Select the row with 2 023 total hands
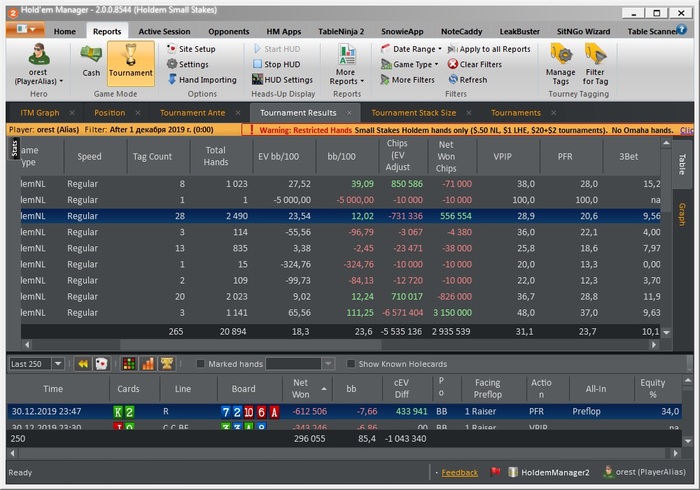This screenshot has width=700, height=490. (340, 296)
